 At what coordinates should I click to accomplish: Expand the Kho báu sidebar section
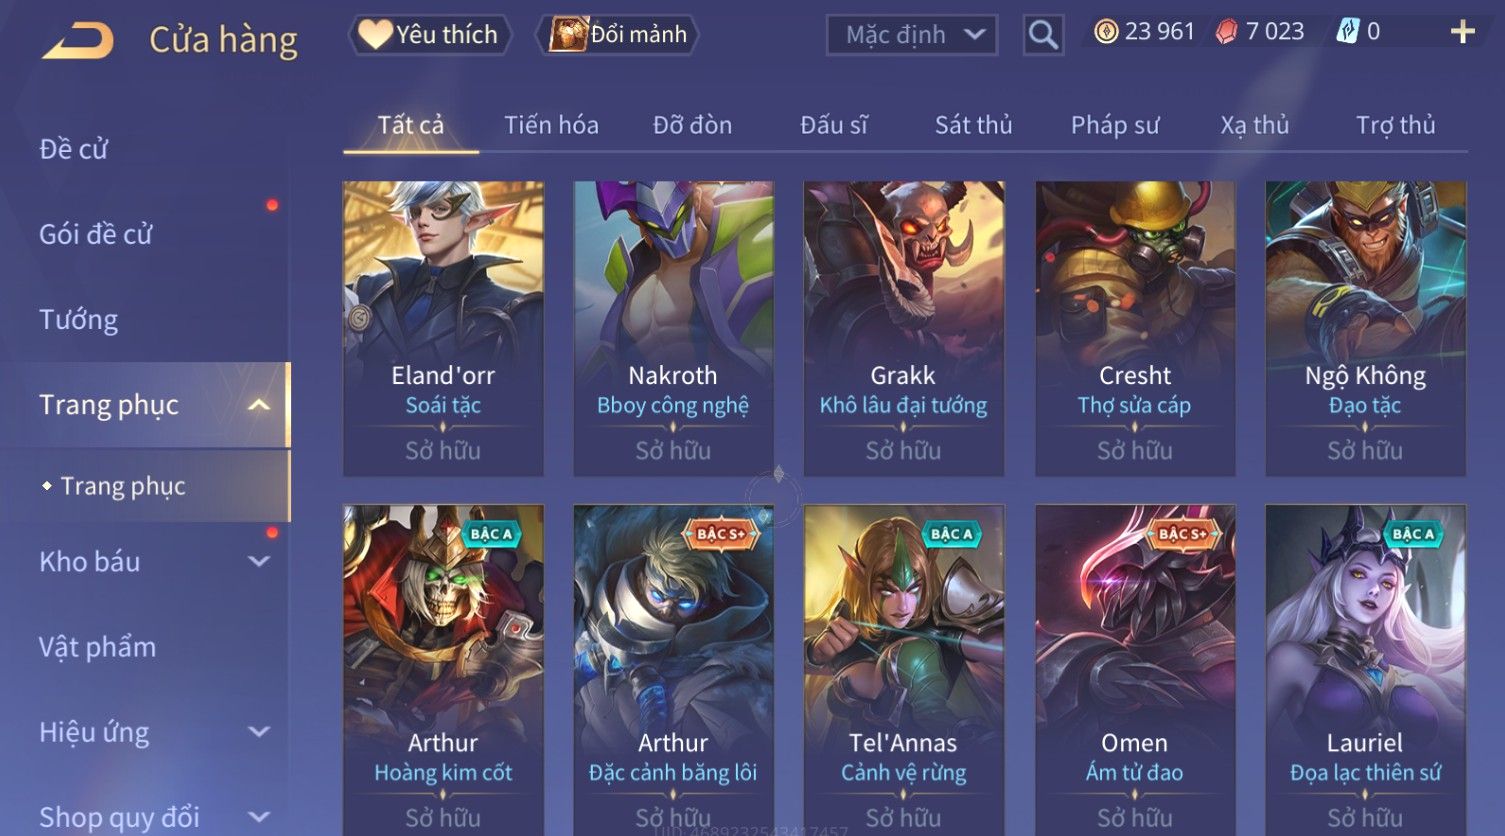(259, 562)
